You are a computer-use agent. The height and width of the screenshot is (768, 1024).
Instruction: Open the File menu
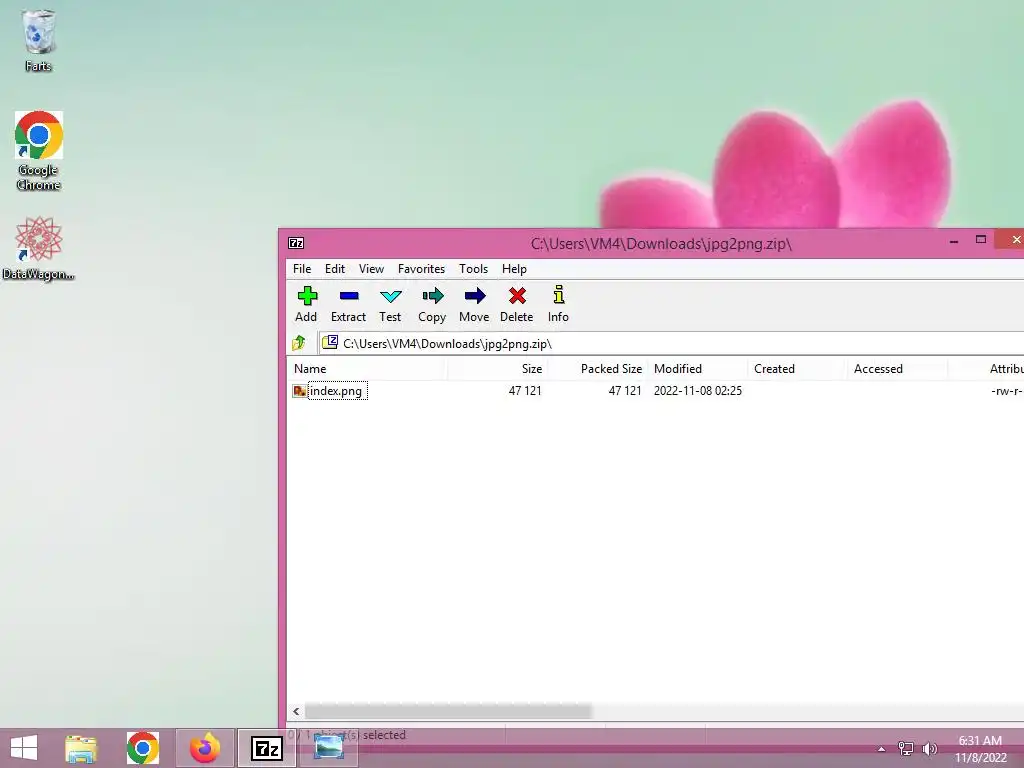pyautogui.click(x=302, y=268)
